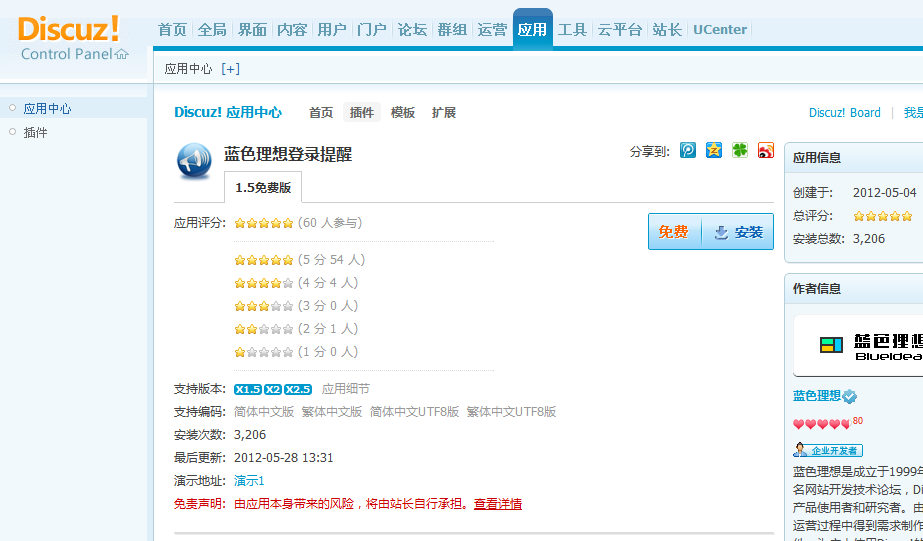Screen dimensions: 923x541
Task: Click the 简体中文UTF8版 encoding text
Action: [x=414, y=412]
